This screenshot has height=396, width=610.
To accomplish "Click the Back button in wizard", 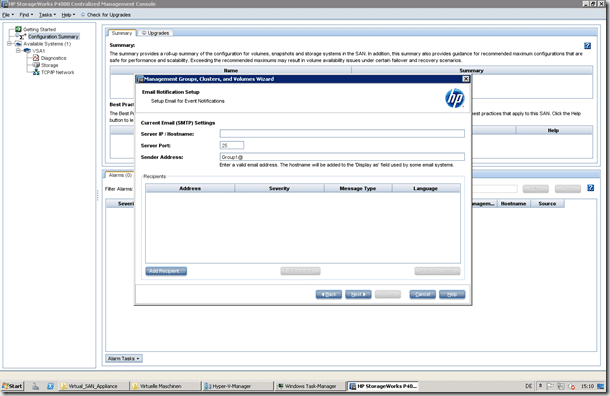I will pyautogui.click(x=329, y=294).
